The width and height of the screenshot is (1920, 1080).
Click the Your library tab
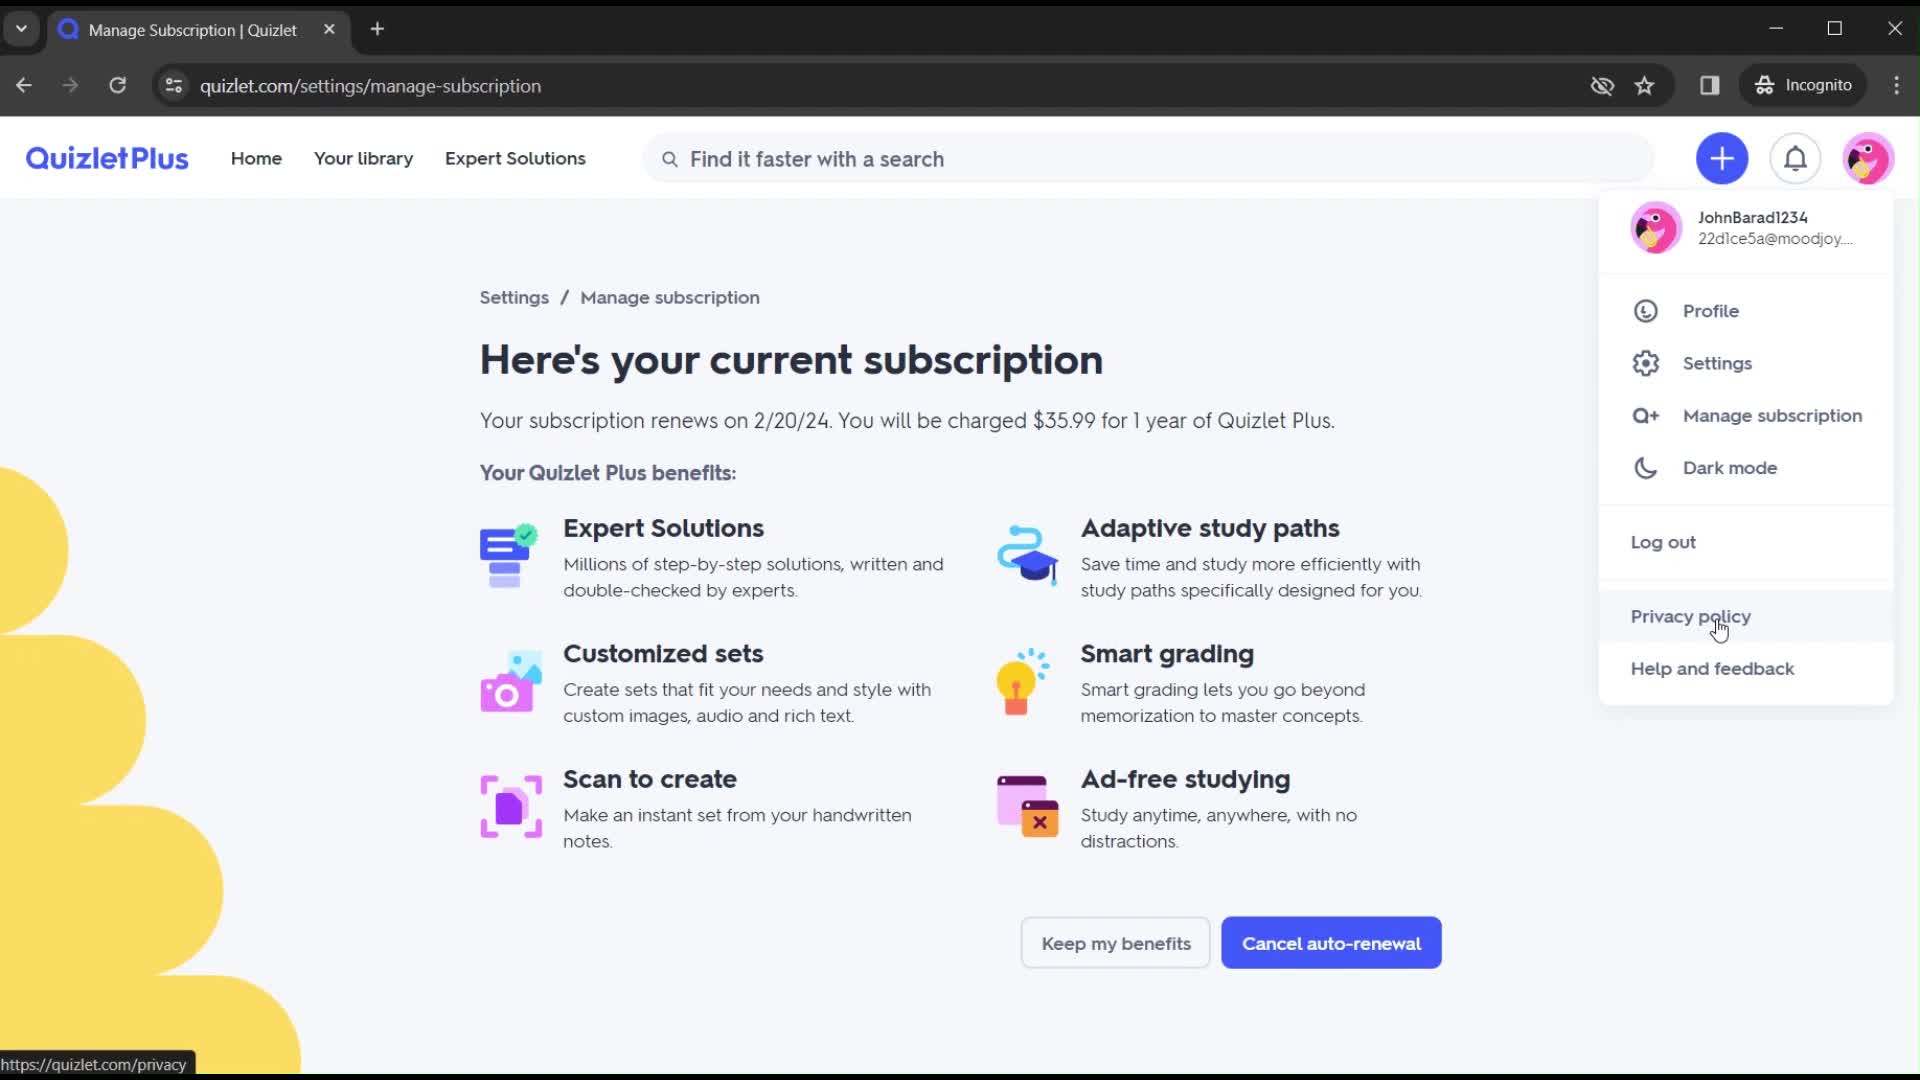tap(363, 158)
